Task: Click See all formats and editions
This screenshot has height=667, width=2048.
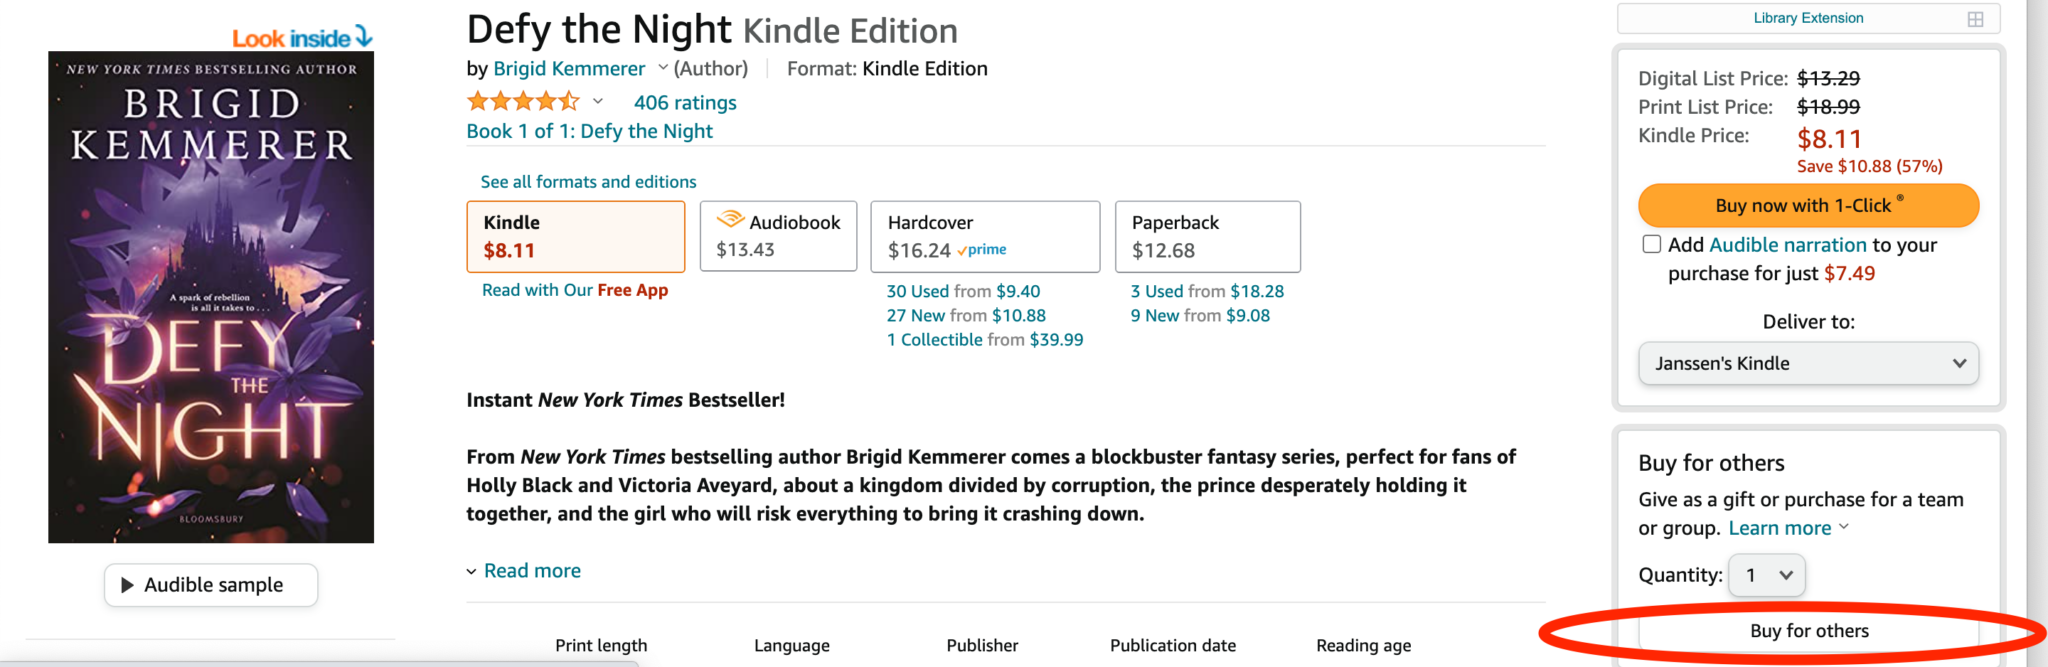Action: coord(588,181)
